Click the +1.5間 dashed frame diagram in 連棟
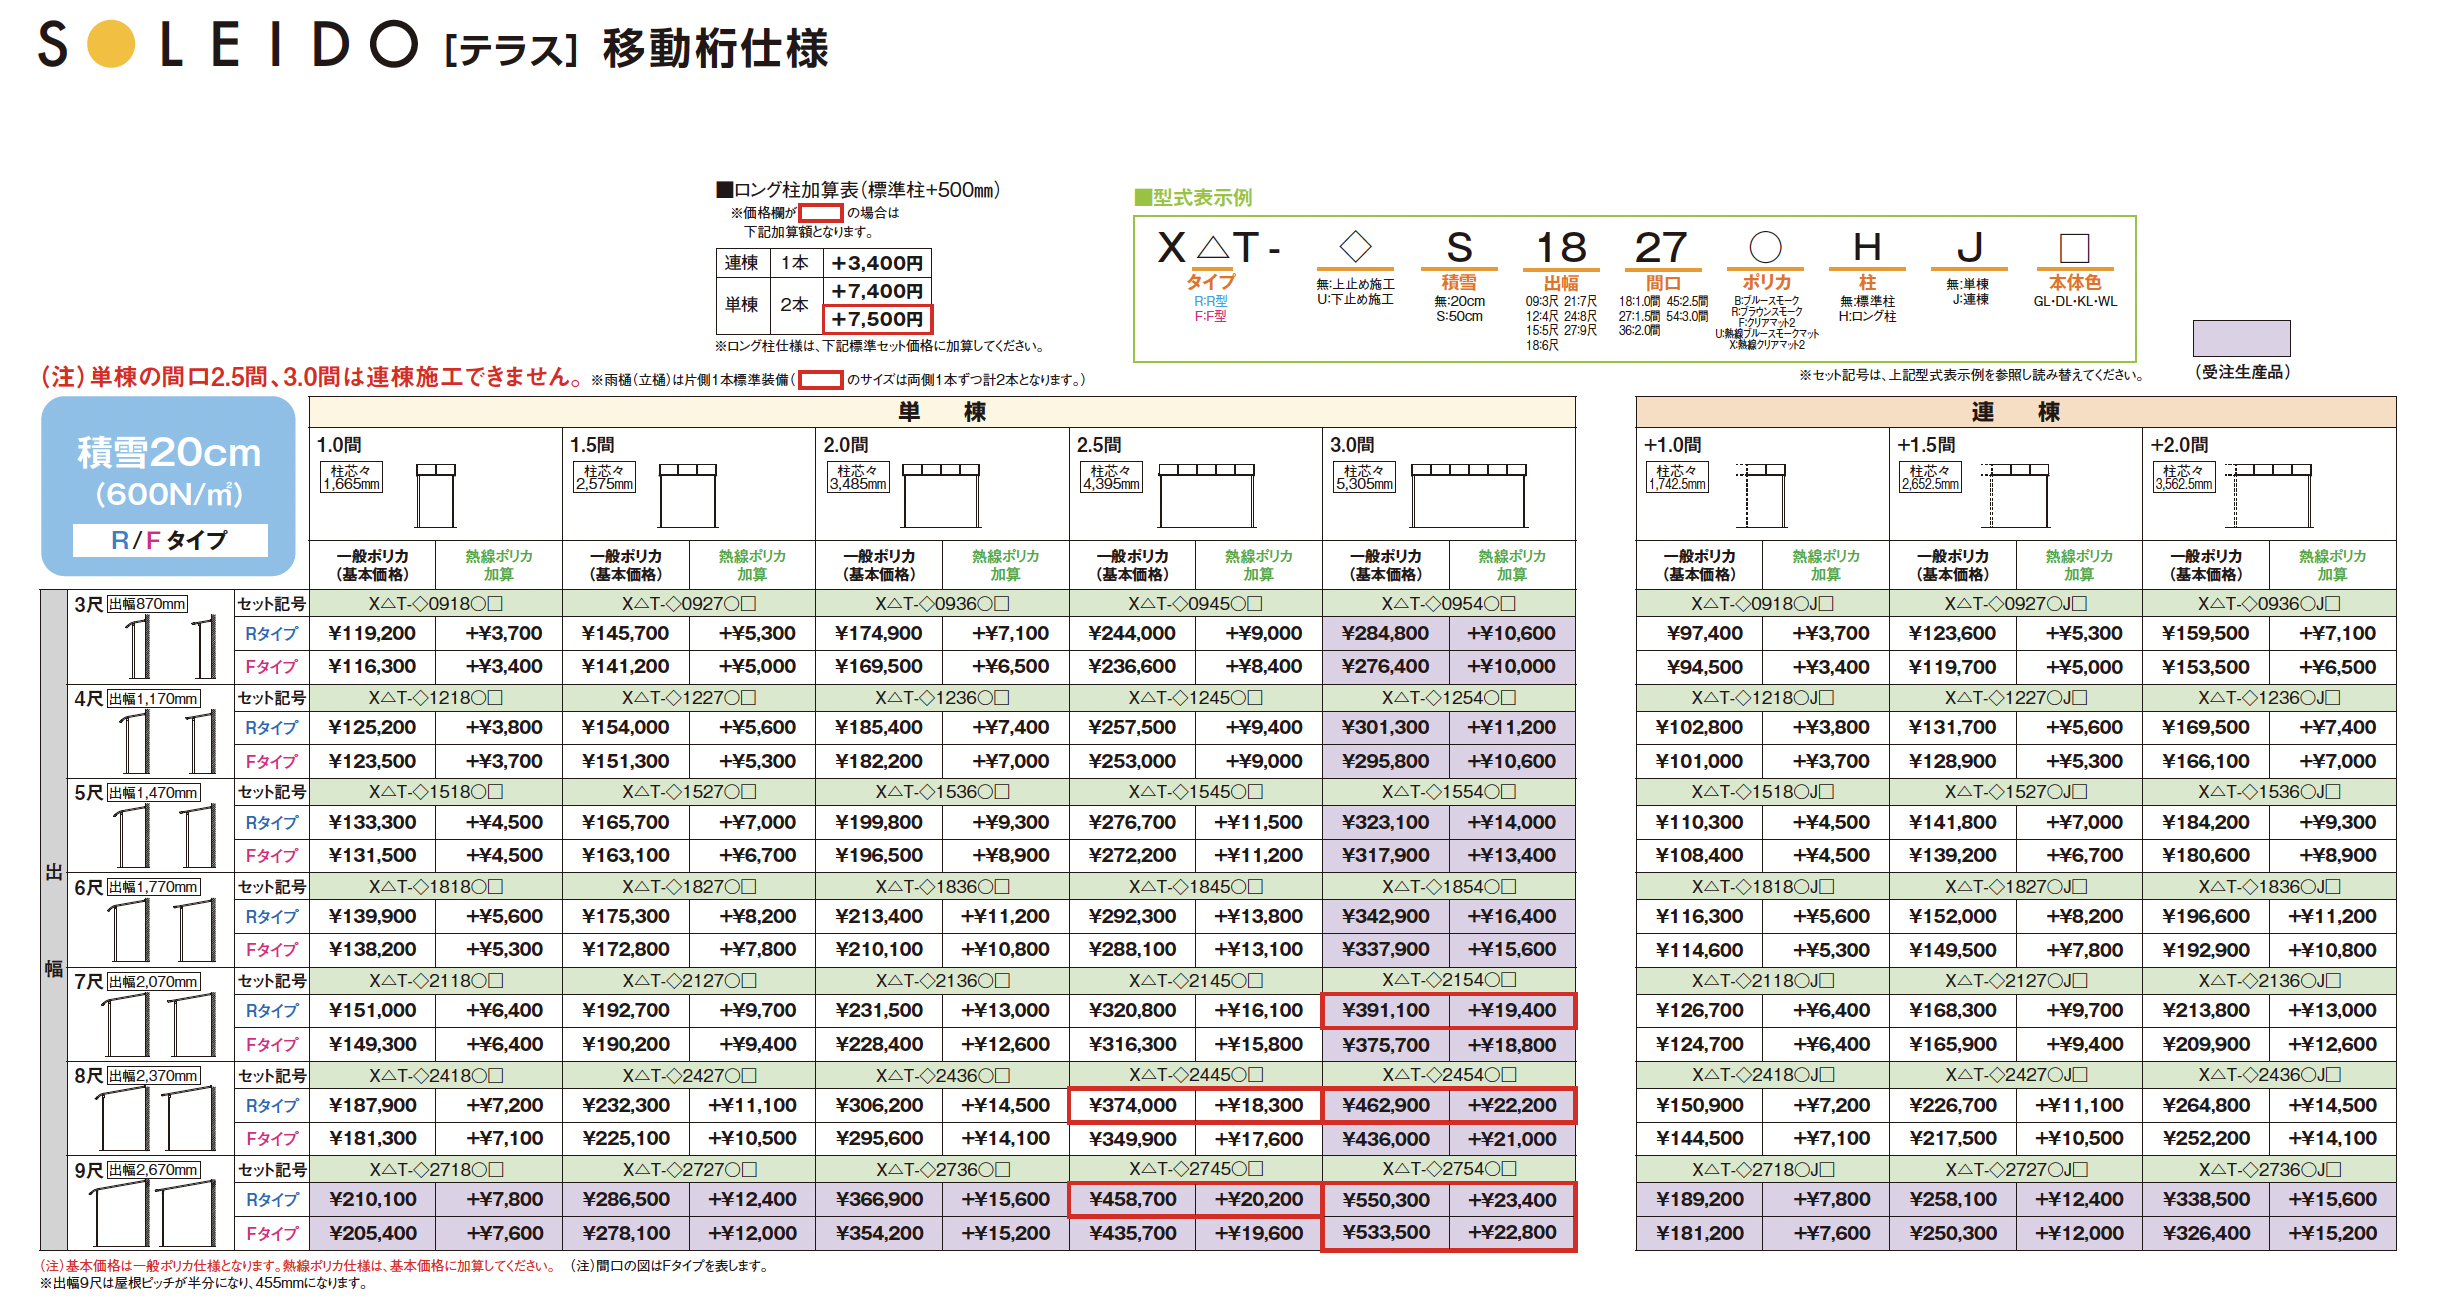The width and height of the screenshot is (2442, 1300). click(2016, 495)
